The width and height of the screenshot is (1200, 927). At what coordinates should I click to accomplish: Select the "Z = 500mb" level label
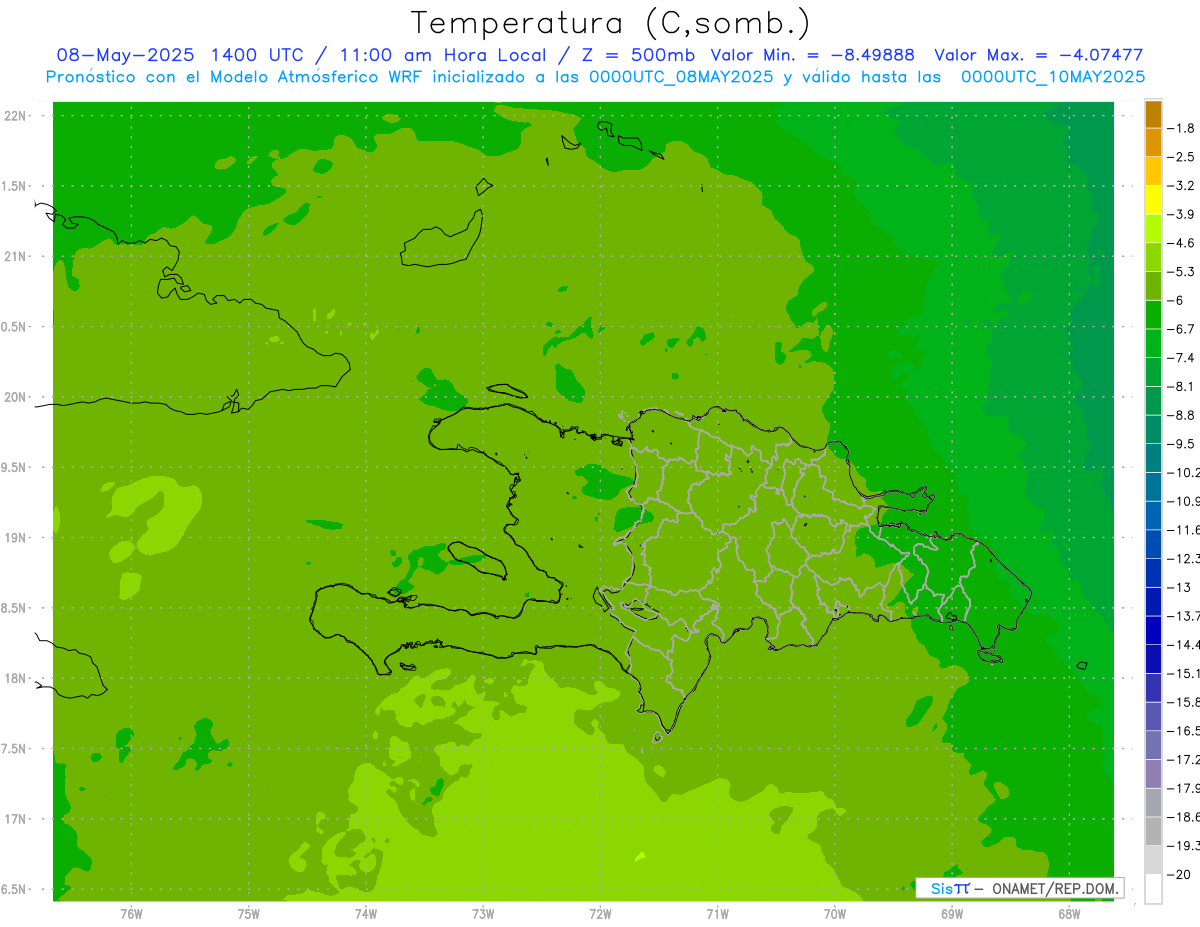[636, 56]
